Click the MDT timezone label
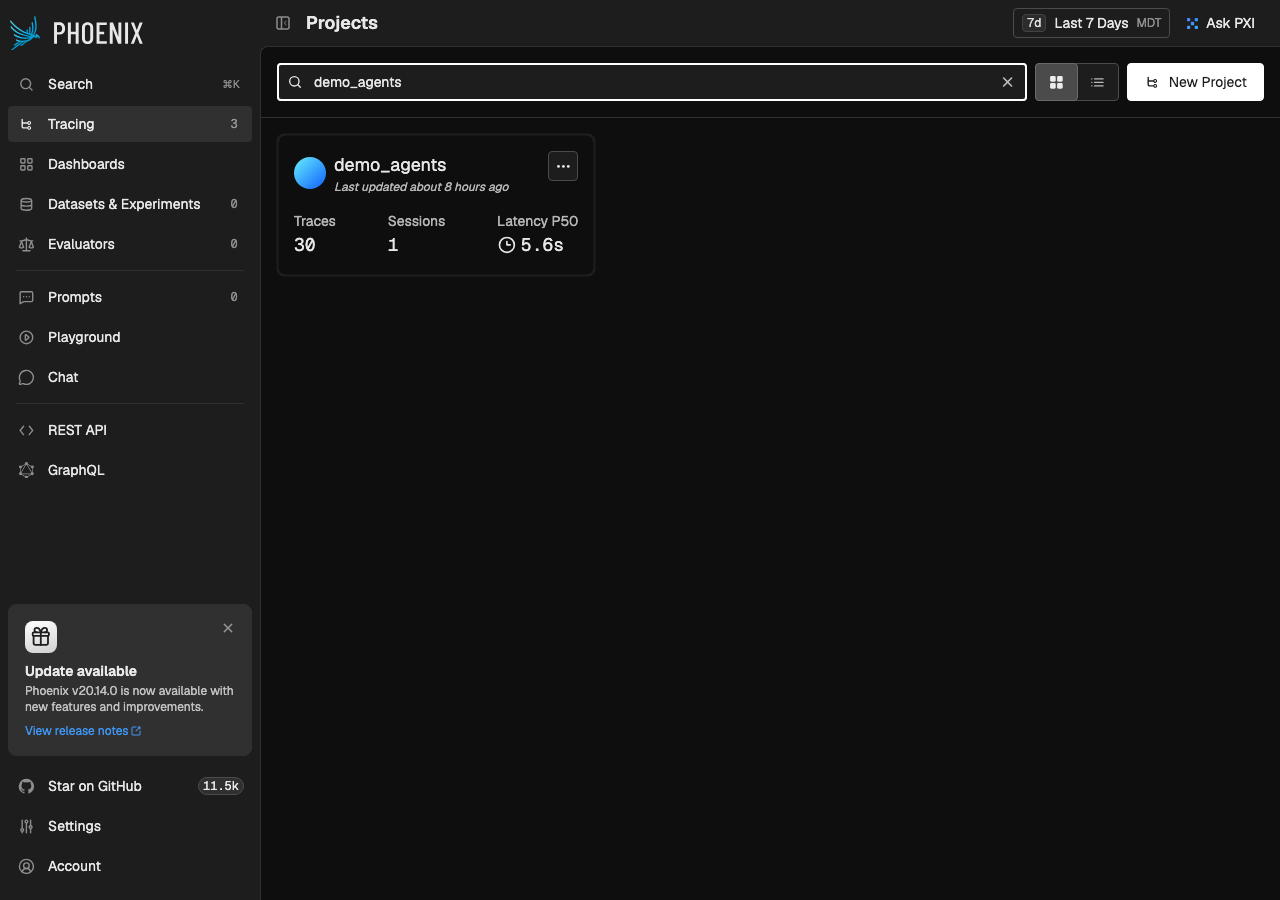 [1149, 23]
